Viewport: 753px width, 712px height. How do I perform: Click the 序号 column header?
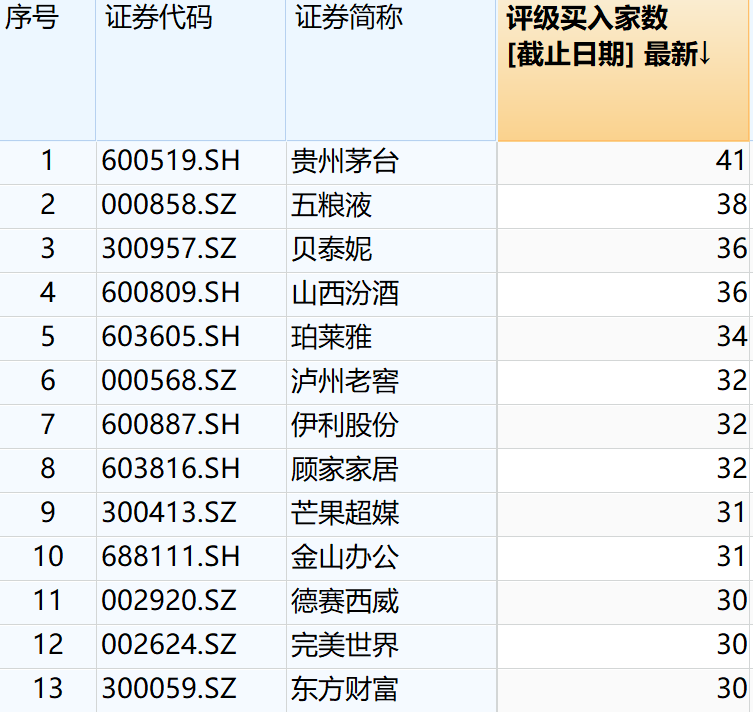click(x=48, y=70)
